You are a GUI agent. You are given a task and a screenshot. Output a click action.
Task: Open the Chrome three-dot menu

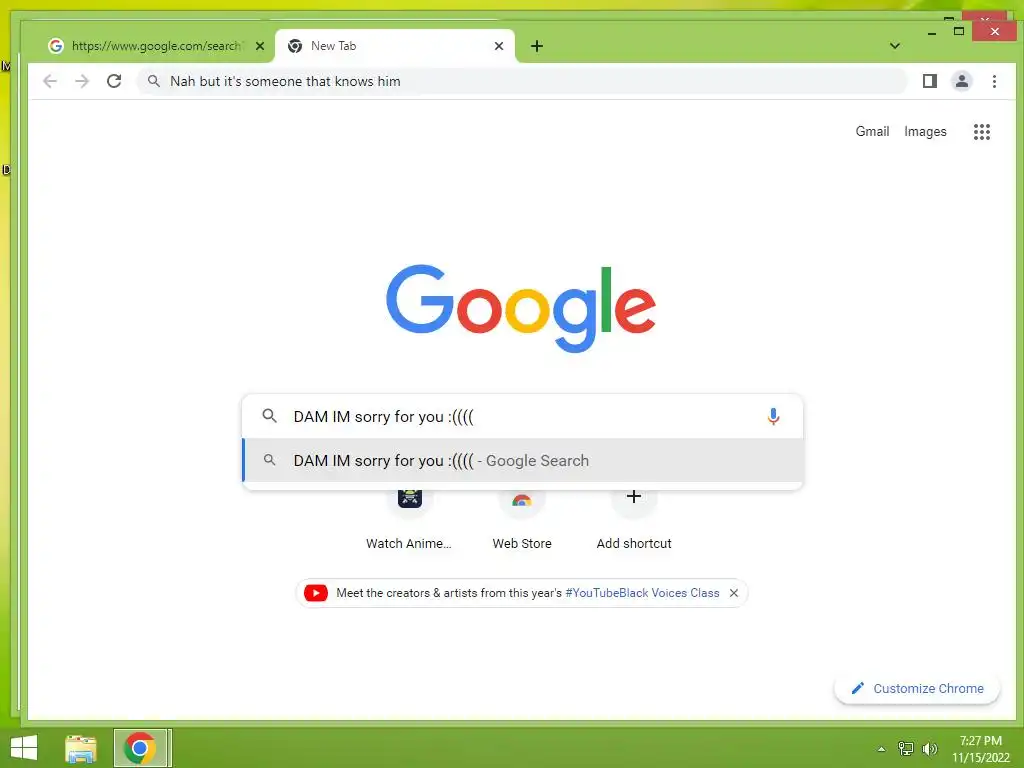(x=994, y=81)
